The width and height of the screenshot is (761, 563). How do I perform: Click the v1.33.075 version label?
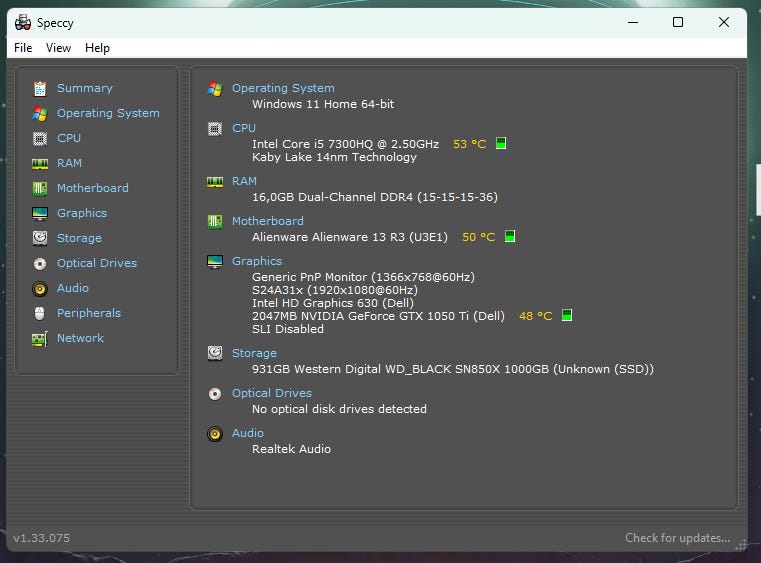tap(42, 538)
